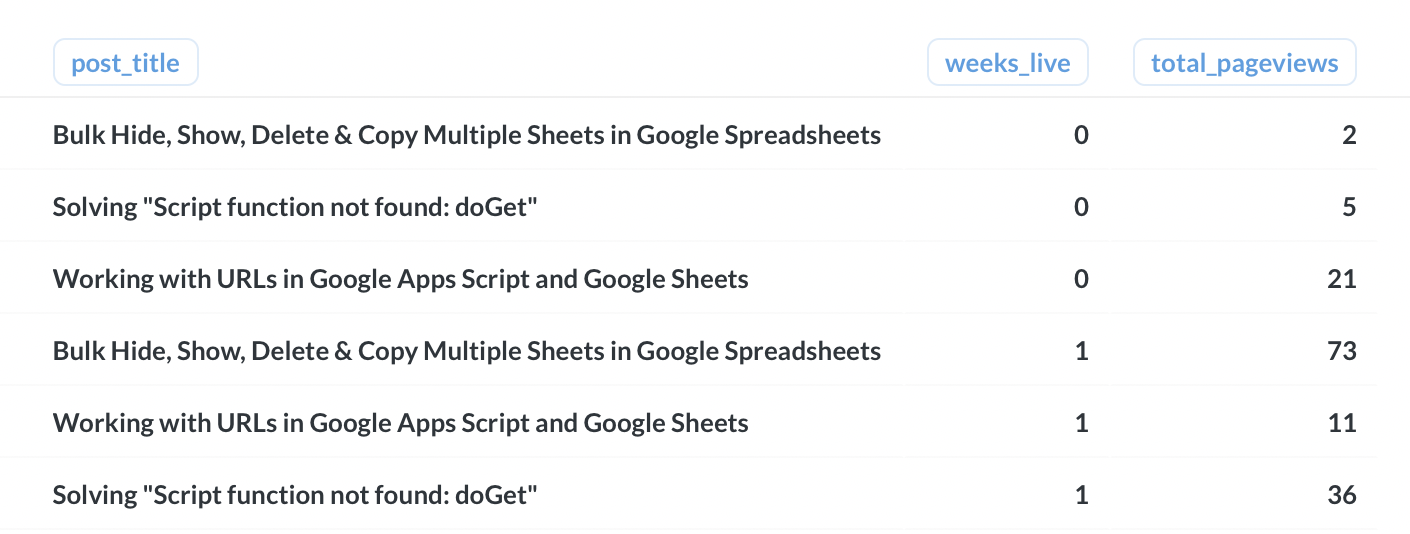Click the total_pageviews value 21
1410x534 pixels.
click(1342, 279)
